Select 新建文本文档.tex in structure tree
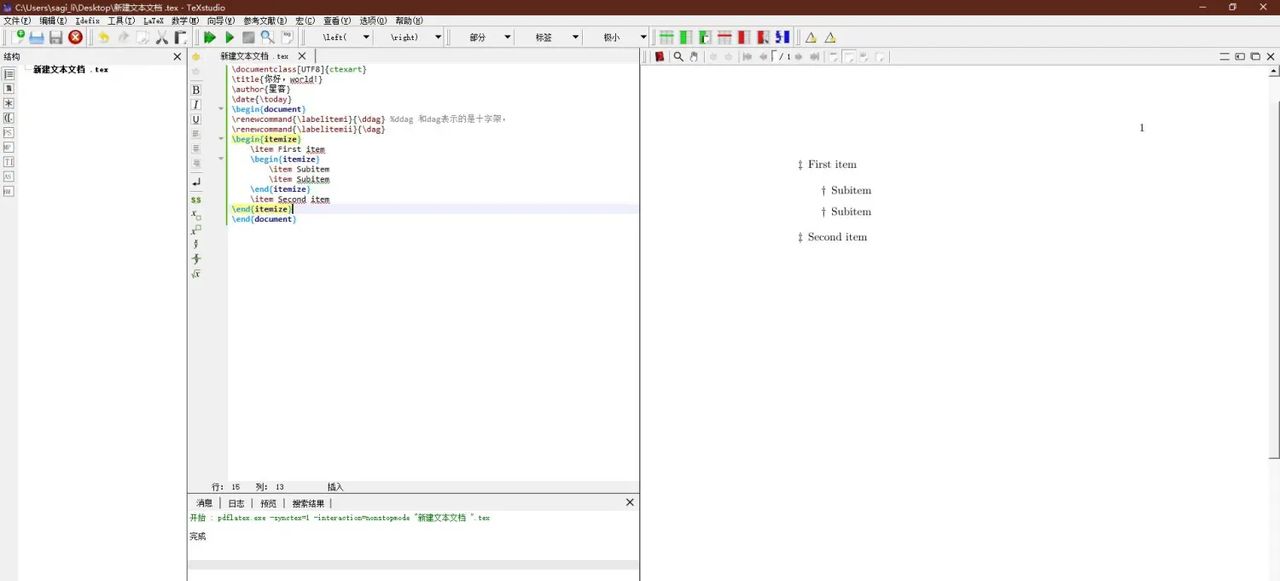This screenshot has height=581, width=1280. point(70,70)
